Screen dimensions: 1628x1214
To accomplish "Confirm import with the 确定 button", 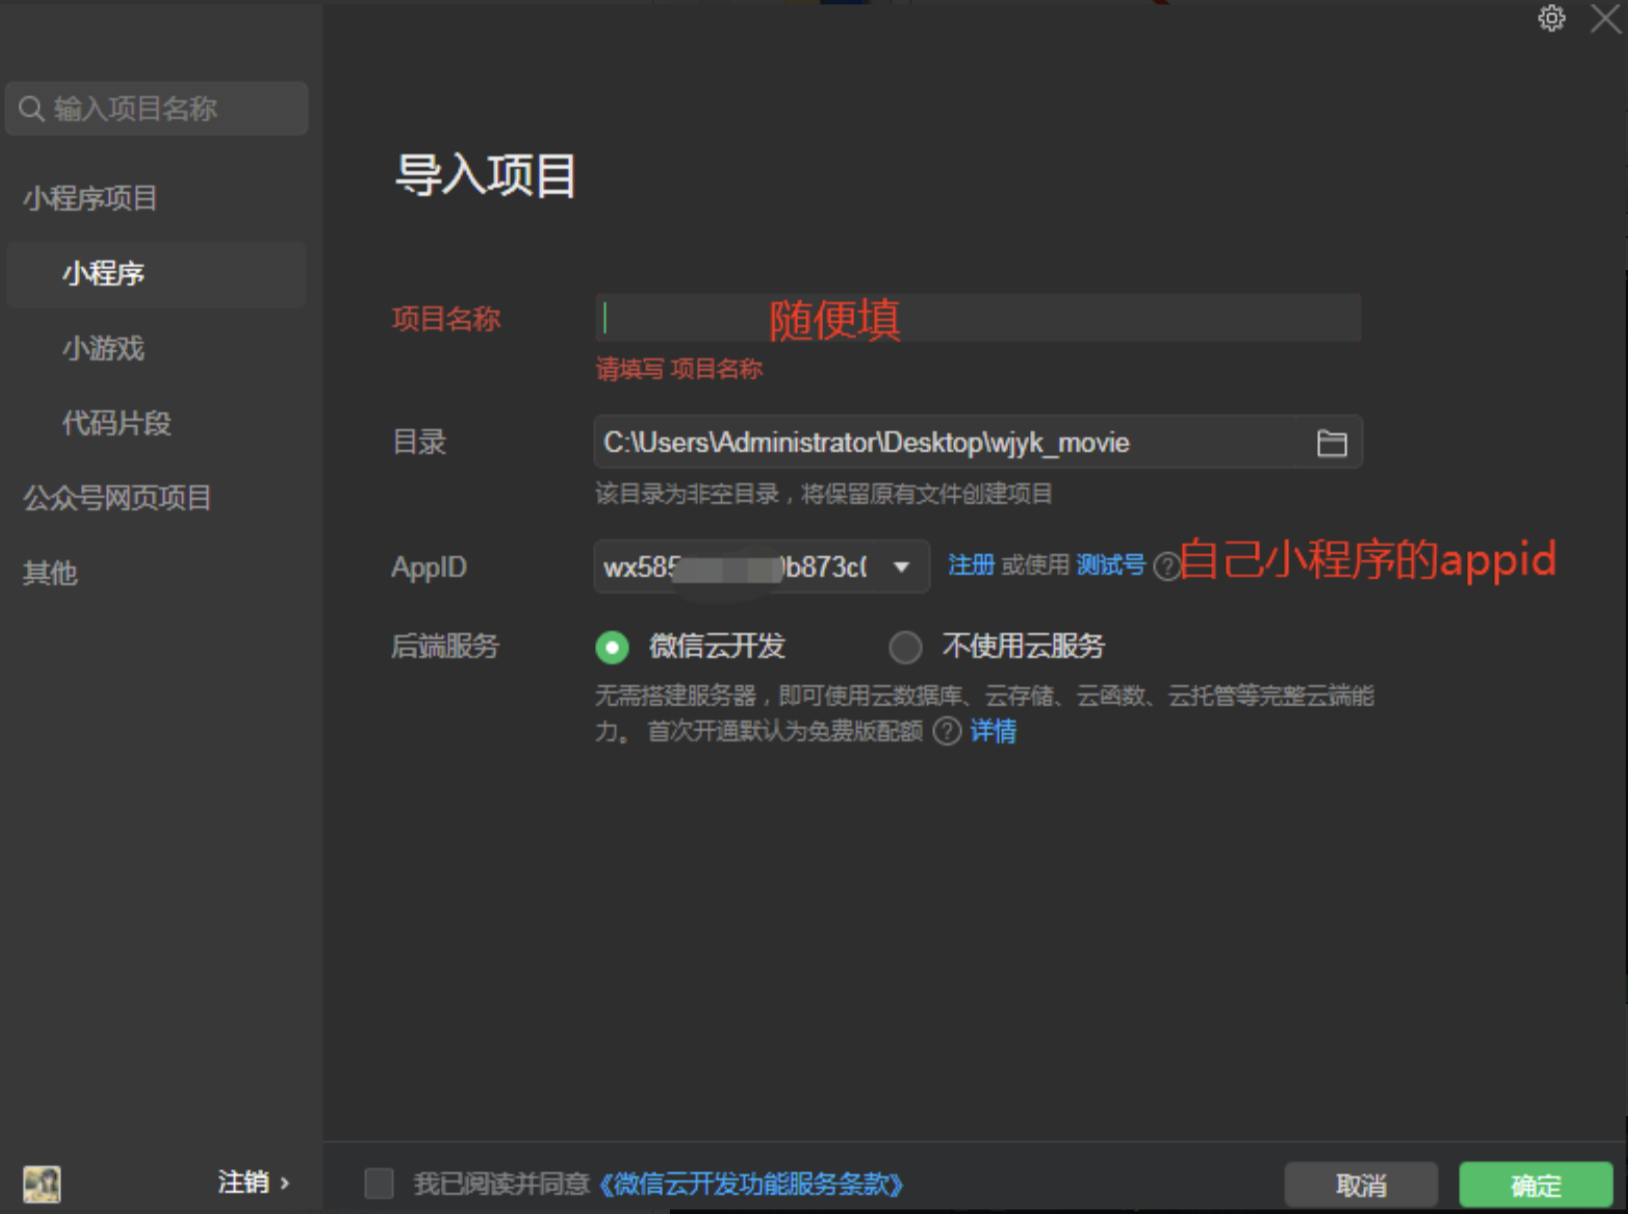I will click(1535, 1185).
